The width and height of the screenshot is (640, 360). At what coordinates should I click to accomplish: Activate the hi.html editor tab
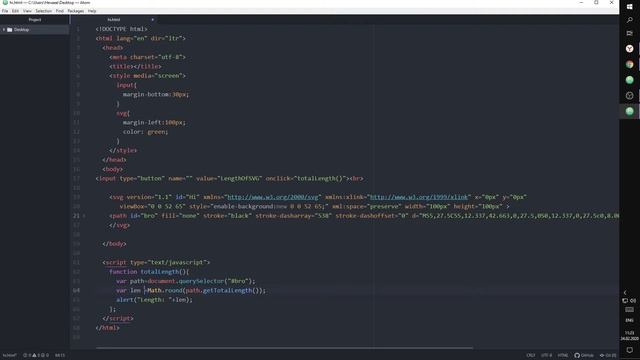(114, 20)
